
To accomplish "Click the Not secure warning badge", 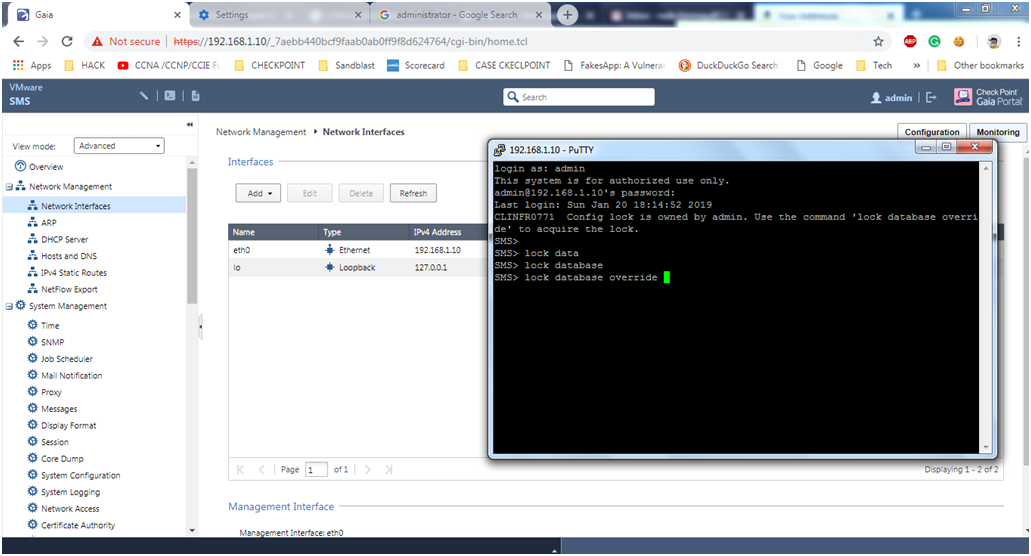I will click(x=126, y=41).
